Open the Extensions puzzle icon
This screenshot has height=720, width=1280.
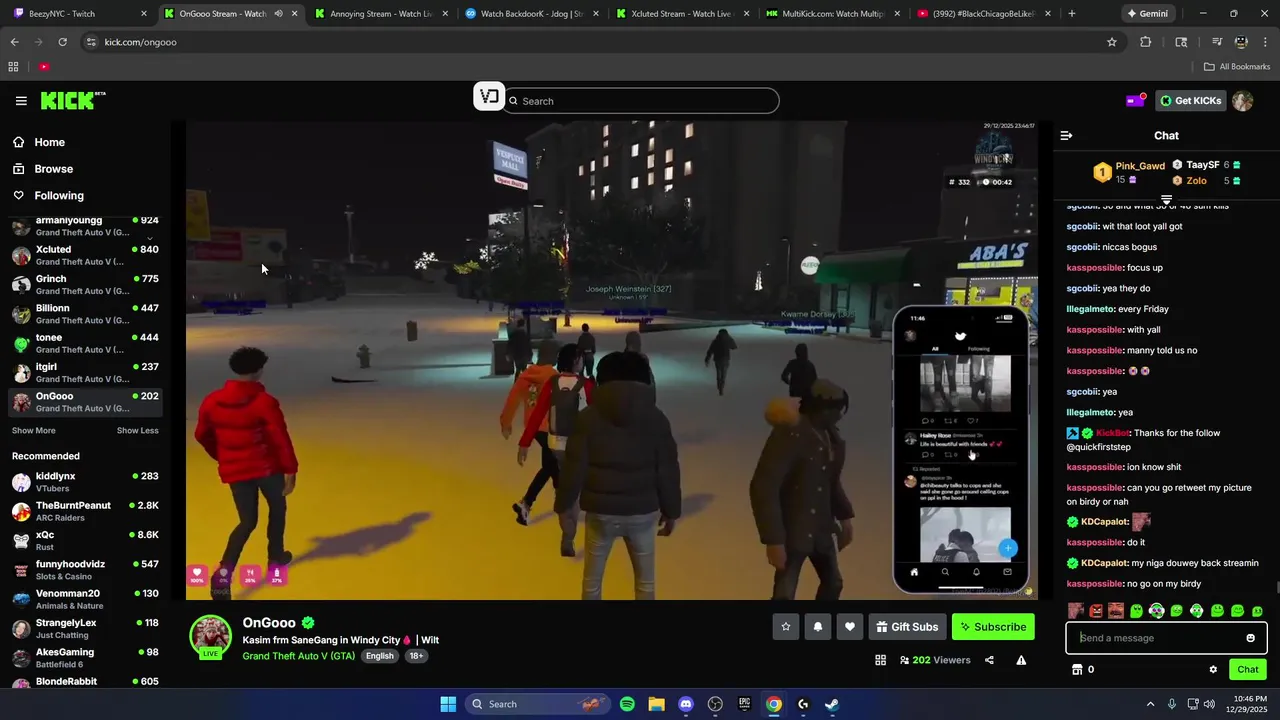[1146, 42]
